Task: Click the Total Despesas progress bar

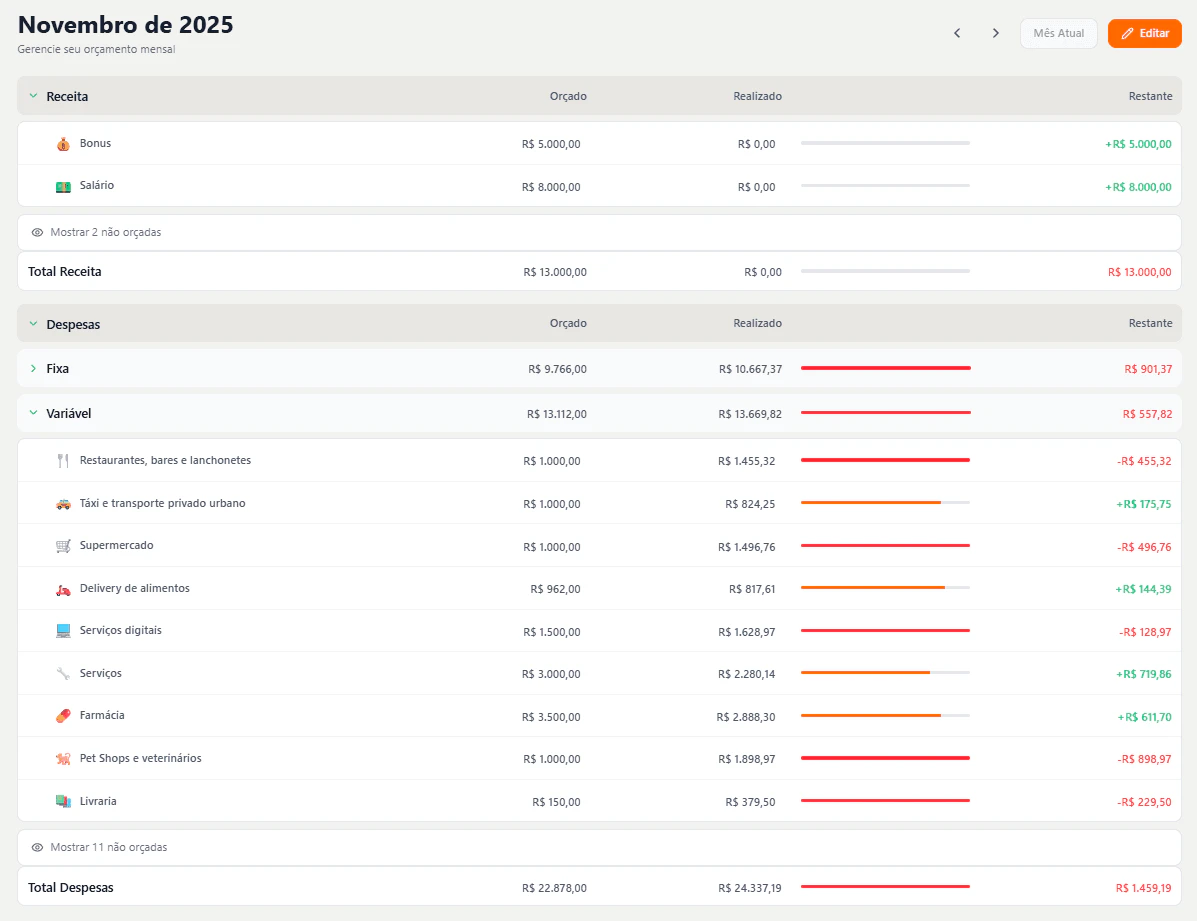Action: (885, 887)
